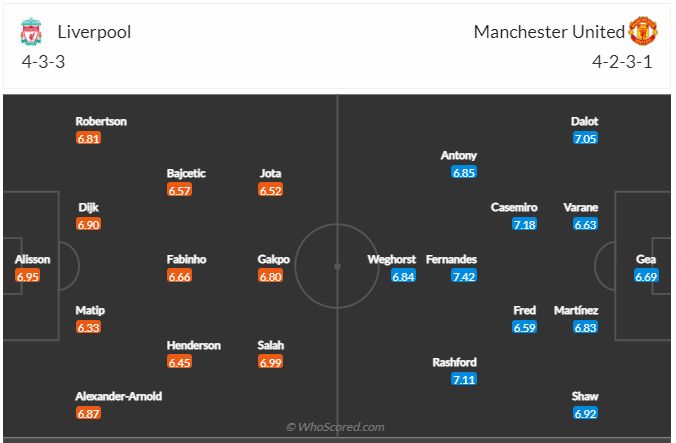This screenshot has height=443, width=676.
Task: Click Shaw's 6.92 rating badge
Action: (x=585, y=412)
